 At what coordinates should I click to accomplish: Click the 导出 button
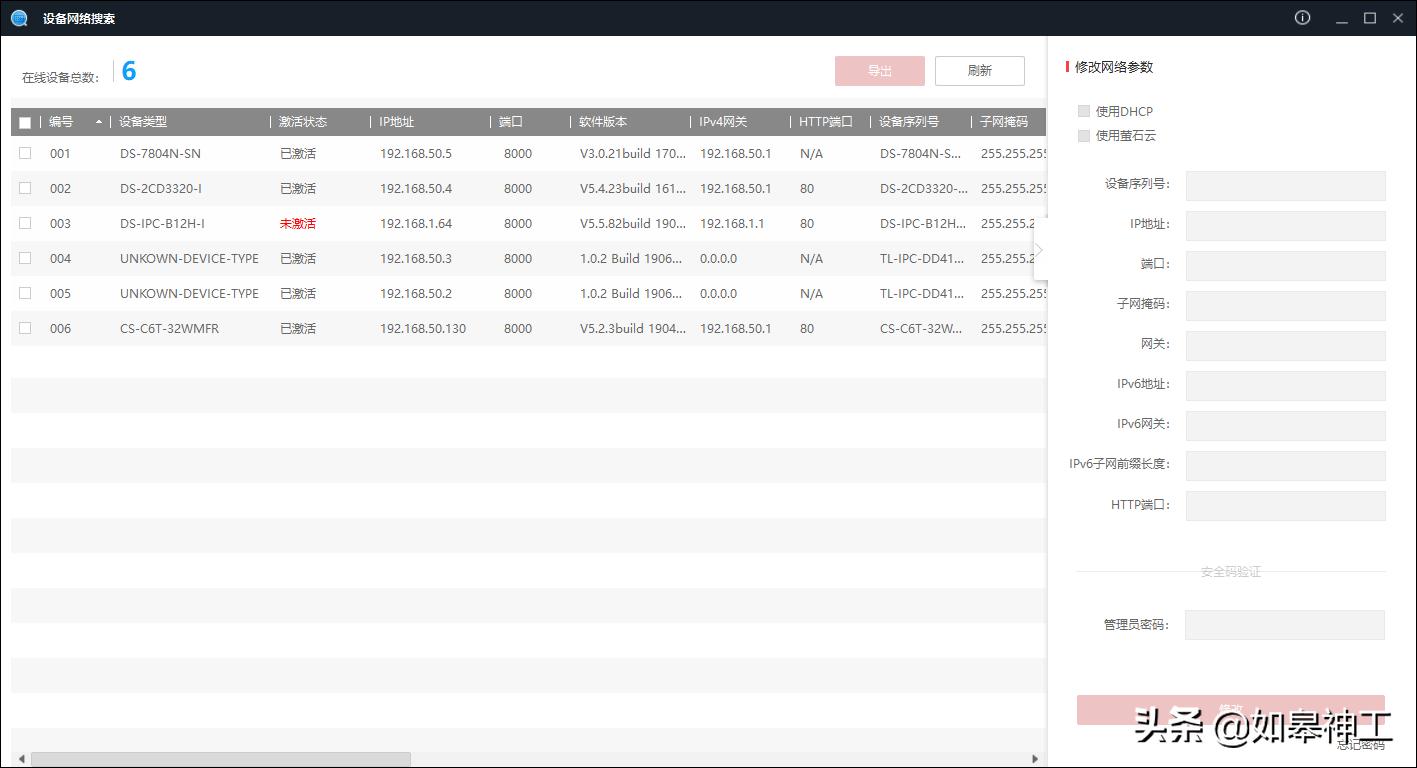(879, 71)
